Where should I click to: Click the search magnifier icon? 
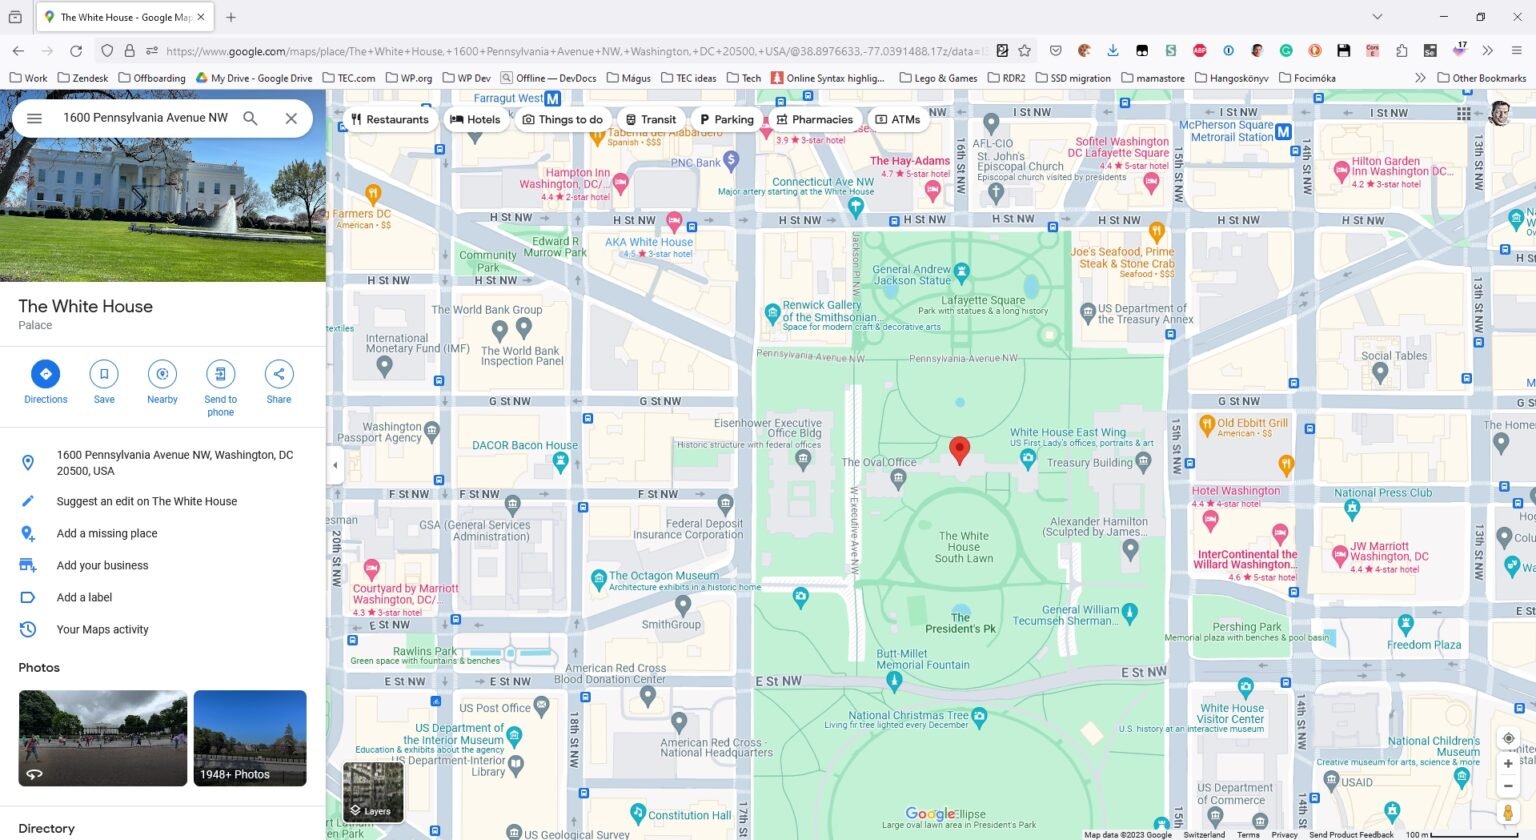click(251, 118)
